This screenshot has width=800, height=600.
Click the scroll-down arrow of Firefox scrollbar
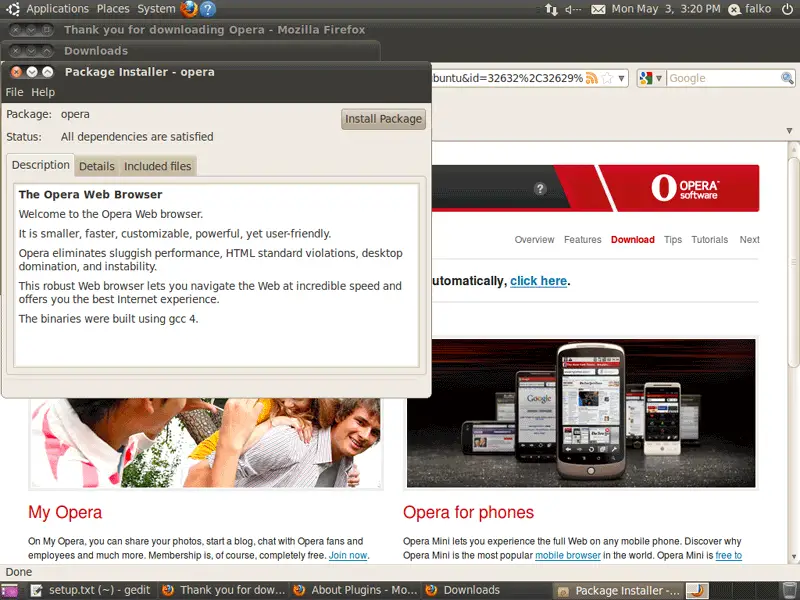[x=793, y=557]
